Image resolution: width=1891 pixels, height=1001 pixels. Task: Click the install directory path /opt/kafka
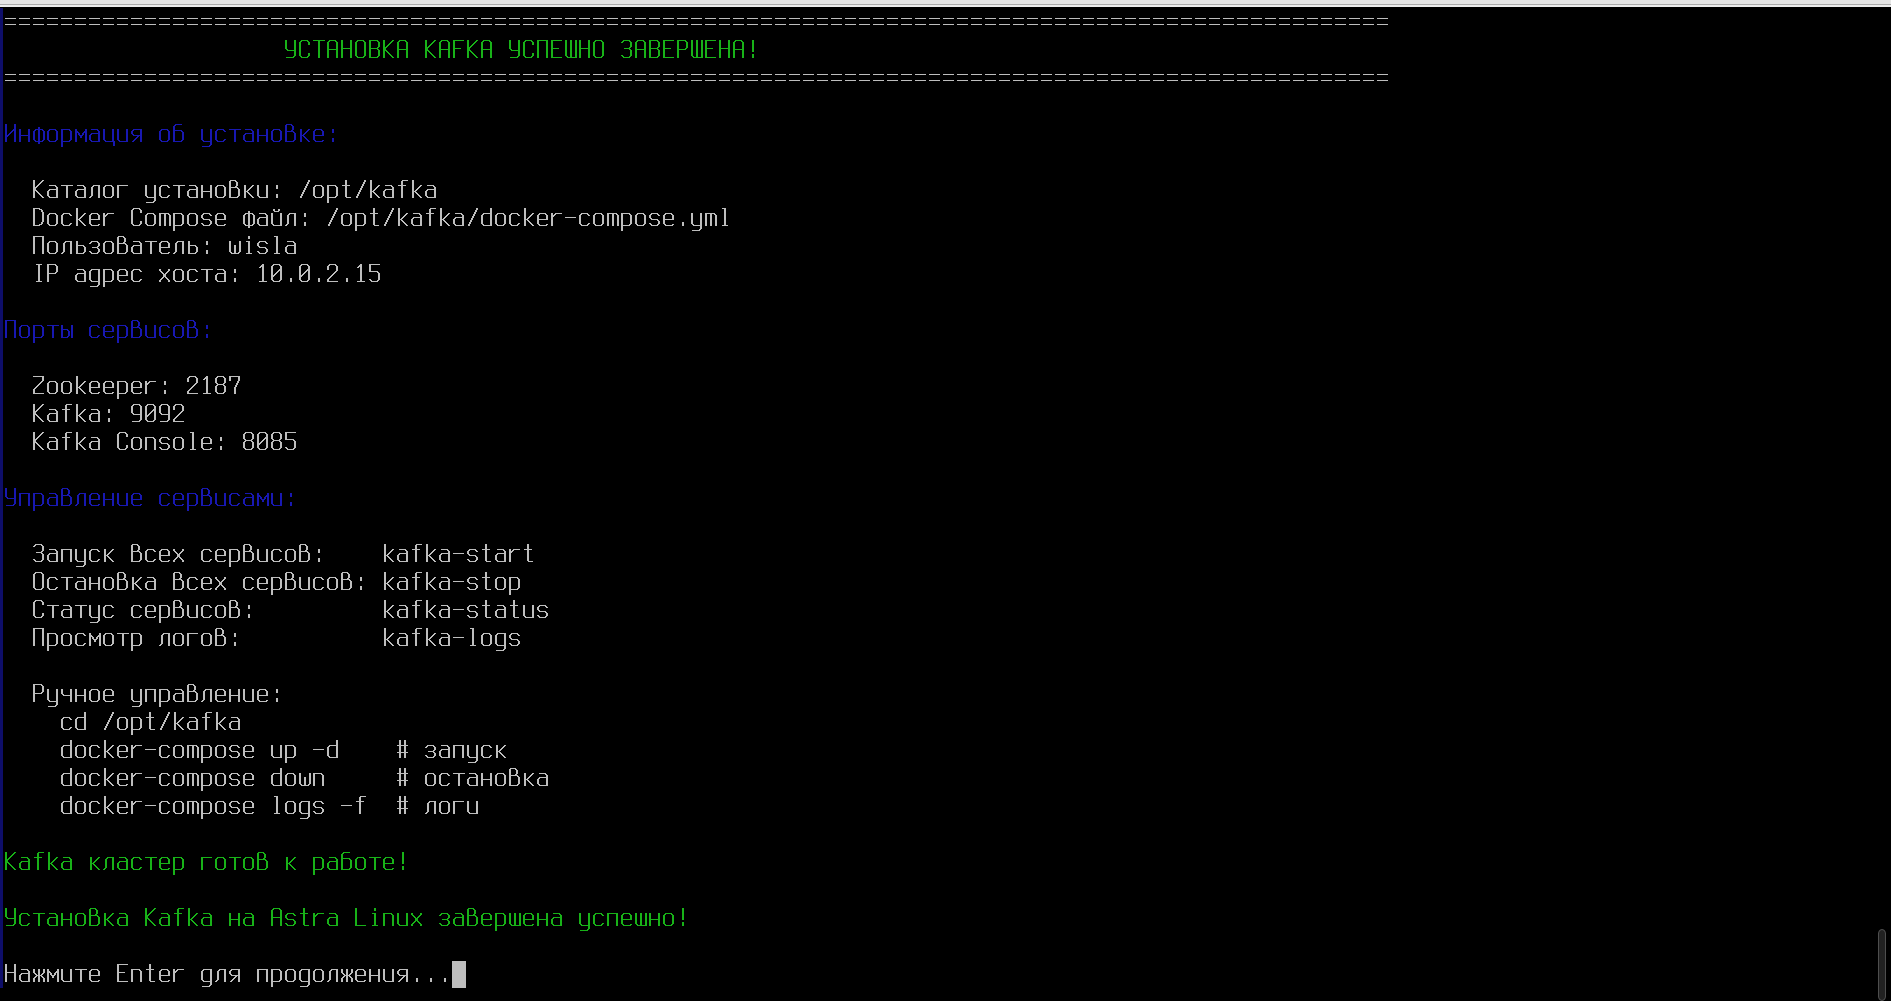pyautogui.click(x=367, y=190)
